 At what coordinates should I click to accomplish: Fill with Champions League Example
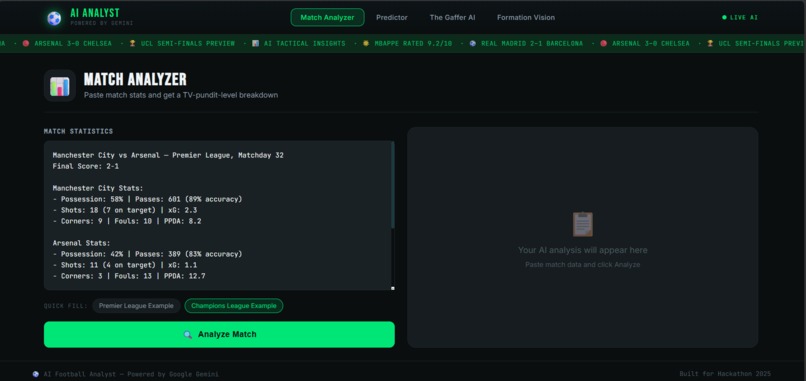tap(234, 306)
